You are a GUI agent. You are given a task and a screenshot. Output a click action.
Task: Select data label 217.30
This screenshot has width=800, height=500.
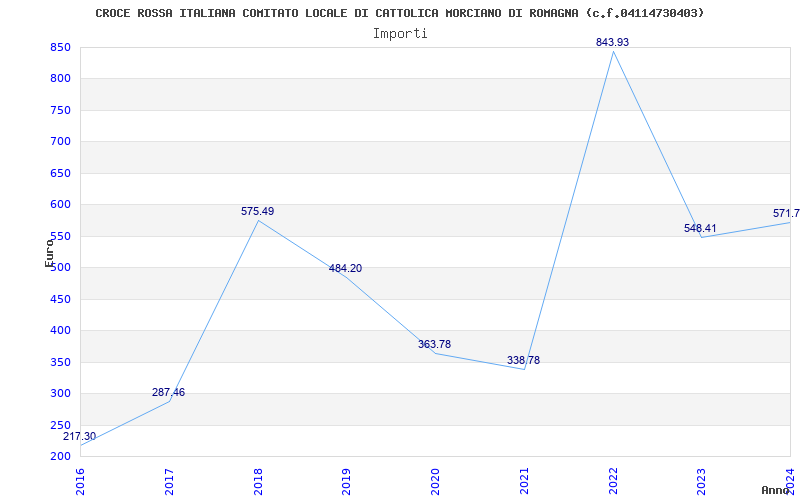click(x=79, y=436)
